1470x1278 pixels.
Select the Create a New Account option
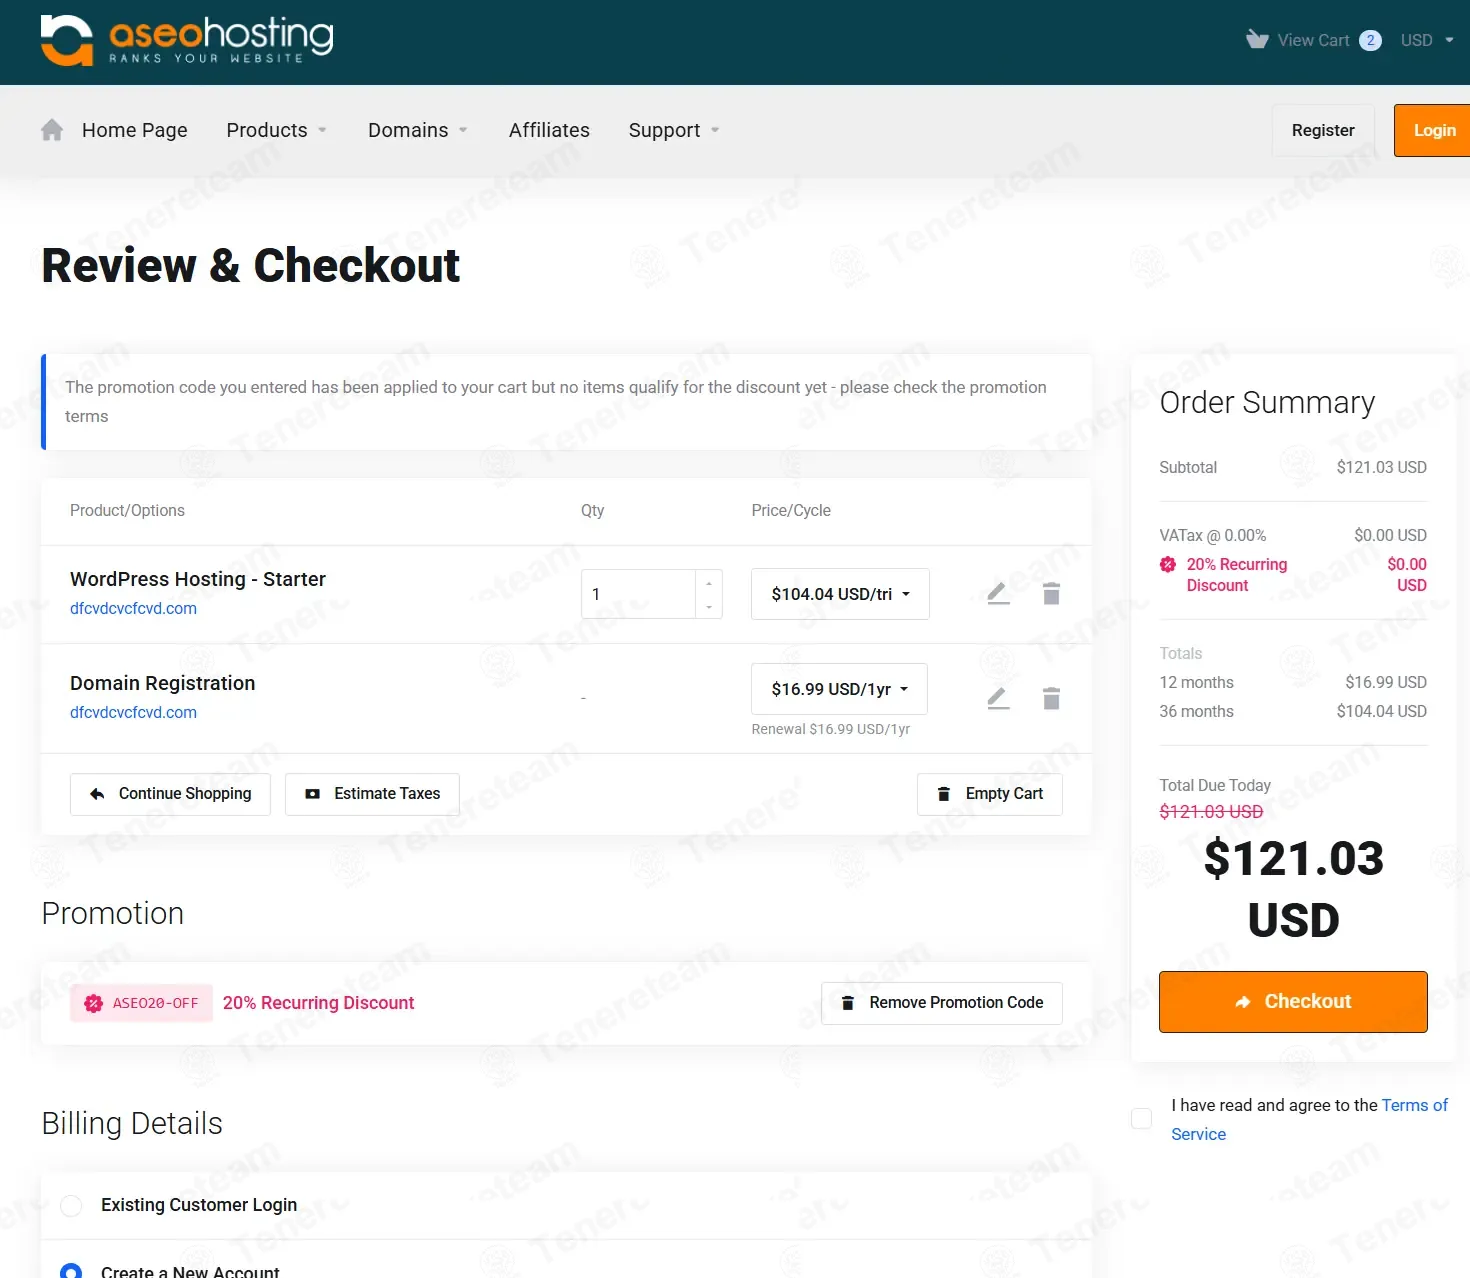pyautogui.click(x=71, y=1271)
